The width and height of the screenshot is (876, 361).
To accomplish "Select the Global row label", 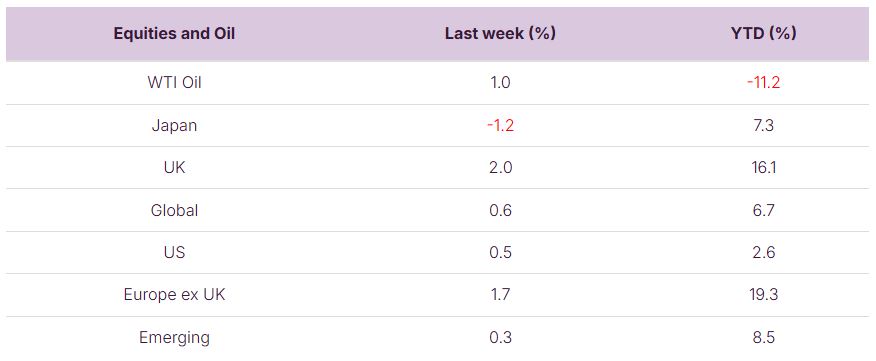I will click(174, 210).
